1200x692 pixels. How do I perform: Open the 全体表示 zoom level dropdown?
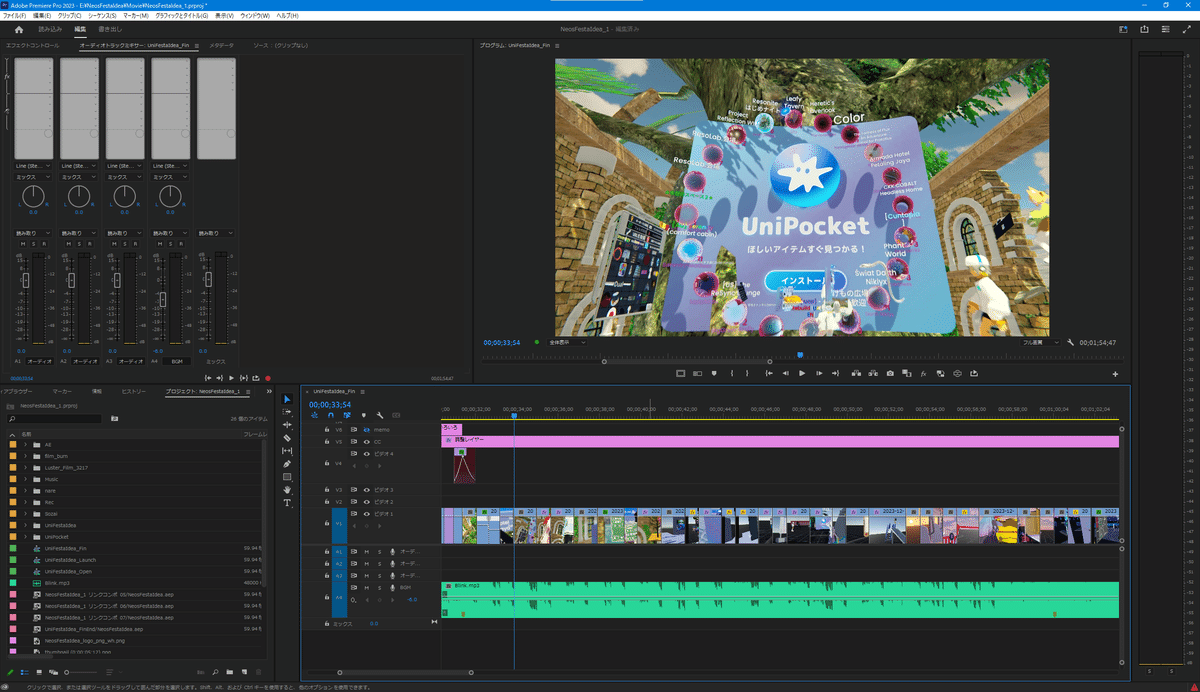[x=568, y=342]
